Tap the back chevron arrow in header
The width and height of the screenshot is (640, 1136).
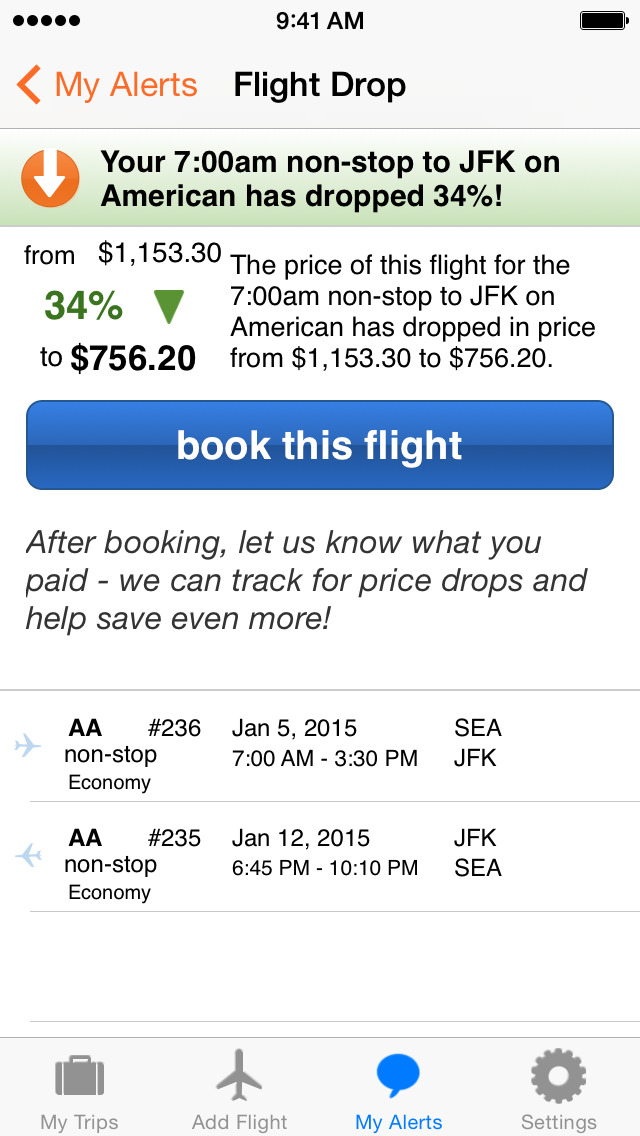point(29,85)
